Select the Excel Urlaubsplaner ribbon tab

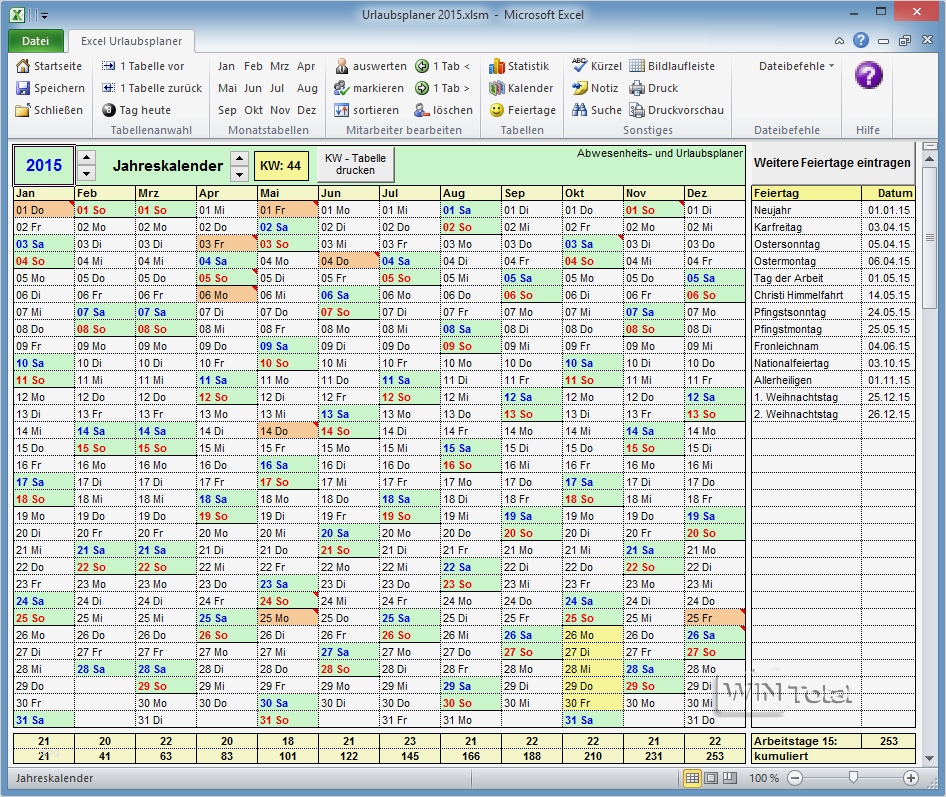point(132,43)
